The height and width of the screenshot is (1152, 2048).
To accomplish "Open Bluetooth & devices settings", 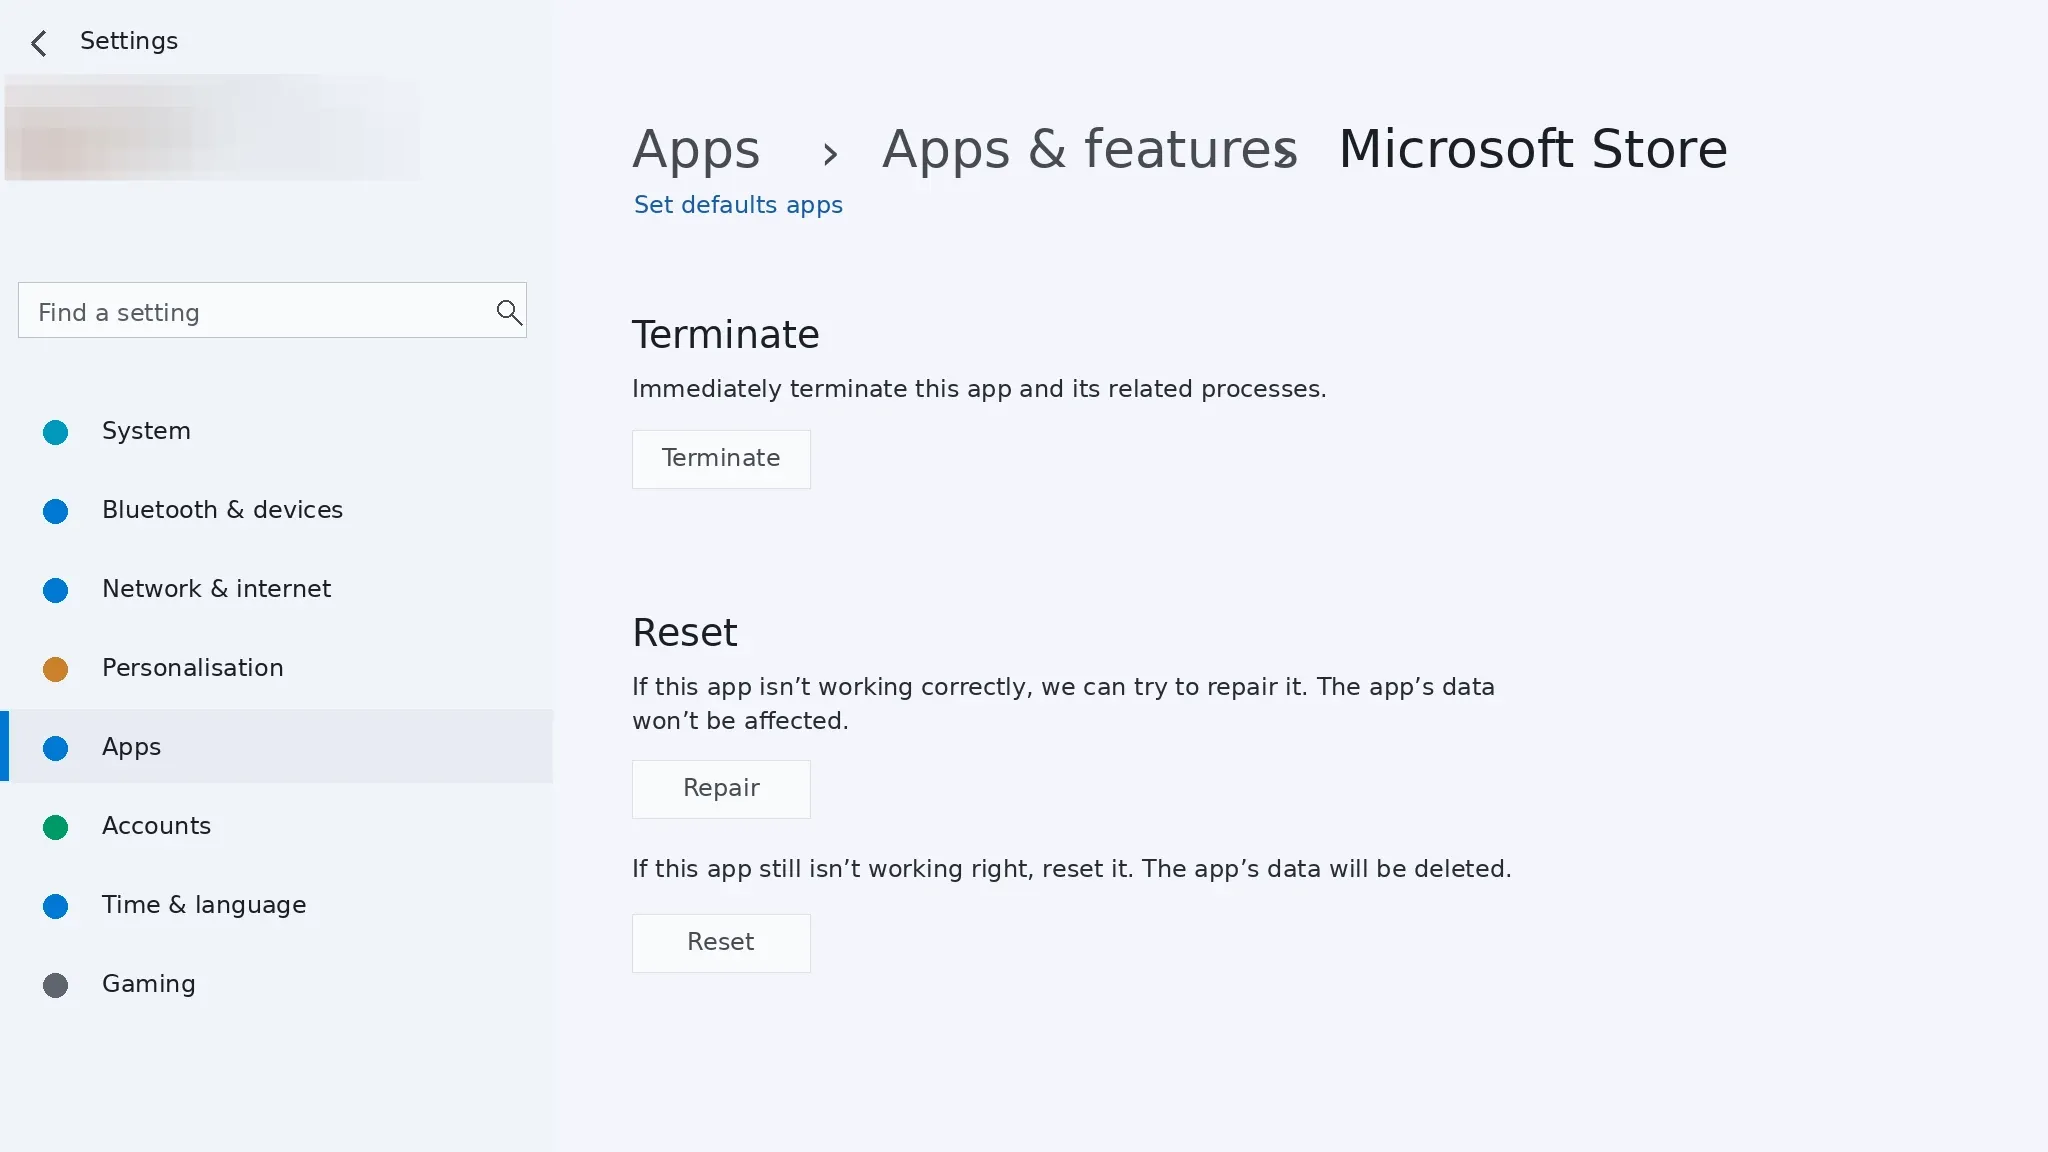I will (277, 510).
